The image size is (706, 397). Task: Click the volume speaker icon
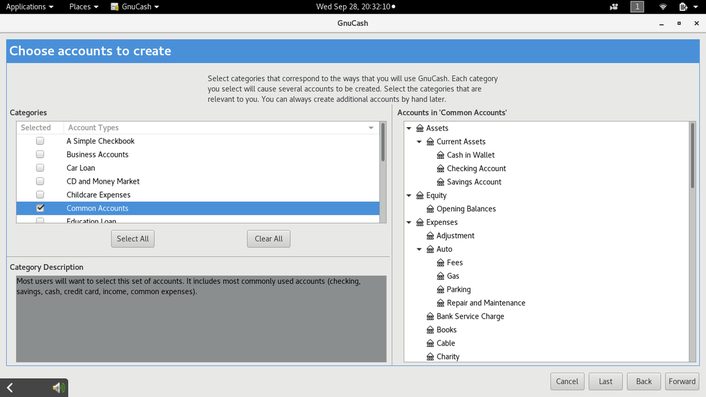pyautogui.click(x=58, y=388)
